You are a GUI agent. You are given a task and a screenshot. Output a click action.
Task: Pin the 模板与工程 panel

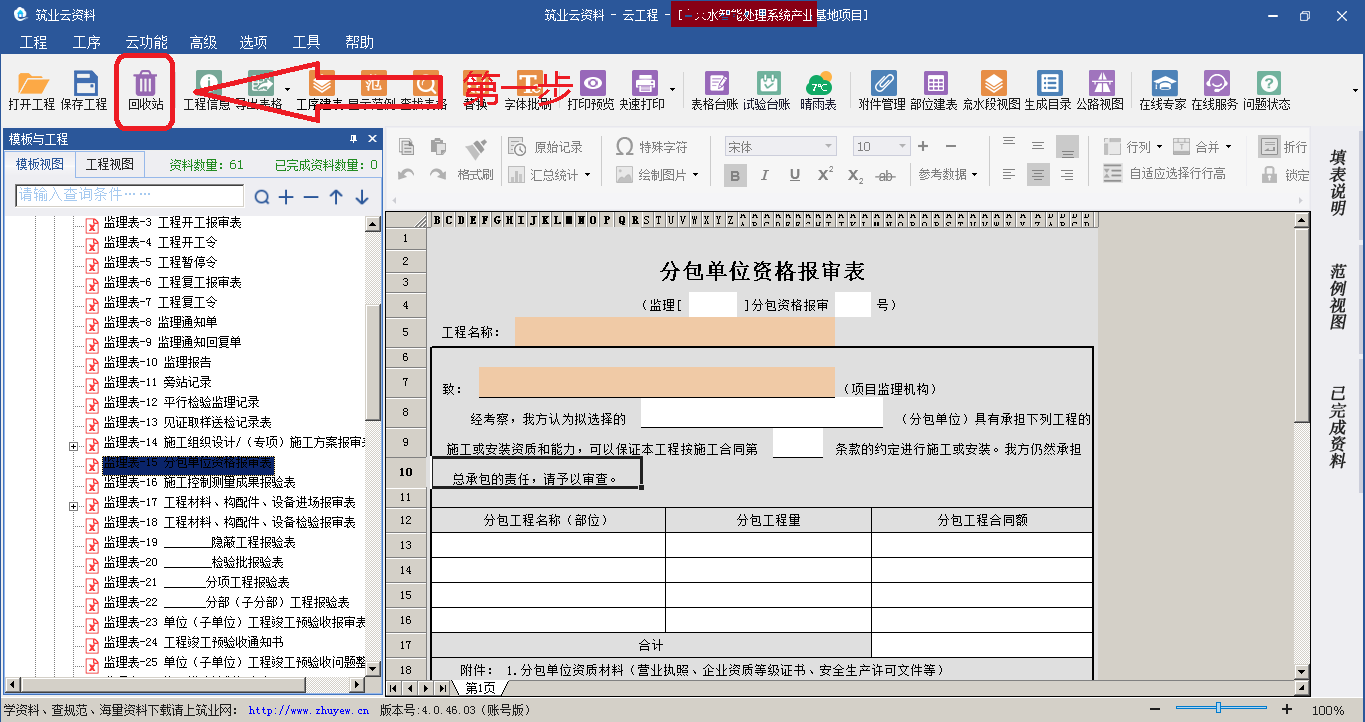click(353, 139)
